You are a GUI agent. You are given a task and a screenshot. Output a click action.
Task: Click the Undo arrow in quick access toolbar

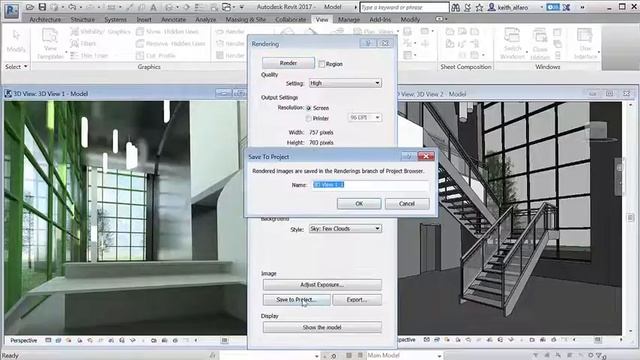[x=72, y=7]
